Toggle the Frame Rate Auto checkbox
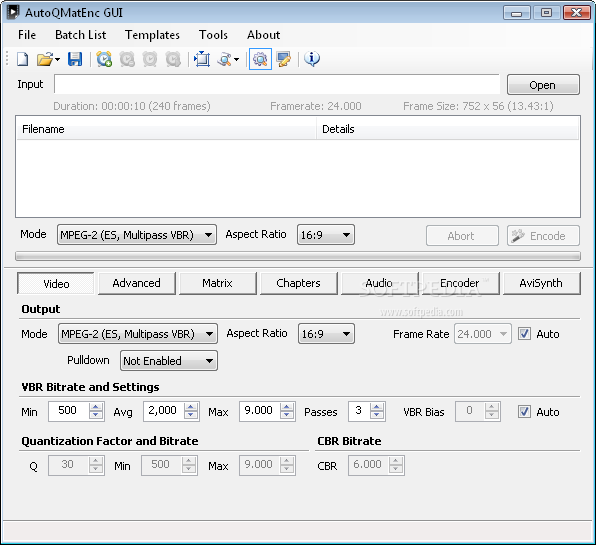 tap(524, 334)
